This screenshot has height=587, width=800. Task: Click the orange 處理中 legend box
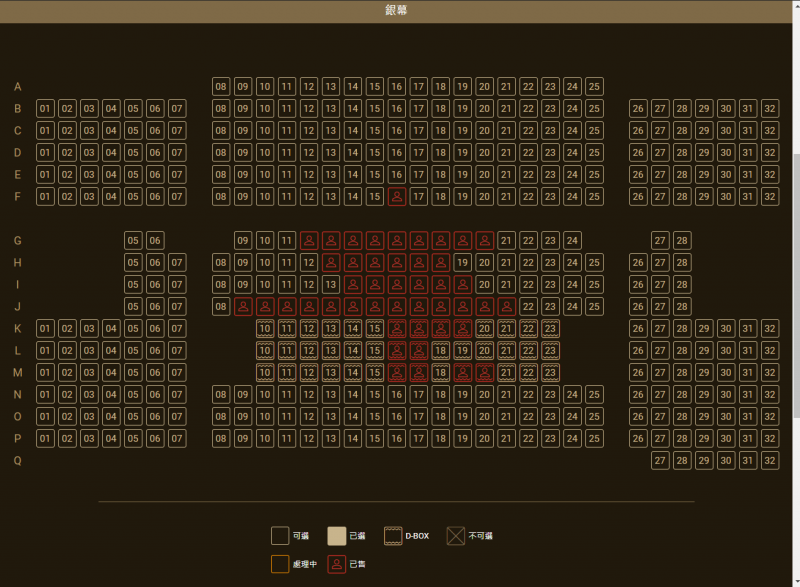(280, 564)
